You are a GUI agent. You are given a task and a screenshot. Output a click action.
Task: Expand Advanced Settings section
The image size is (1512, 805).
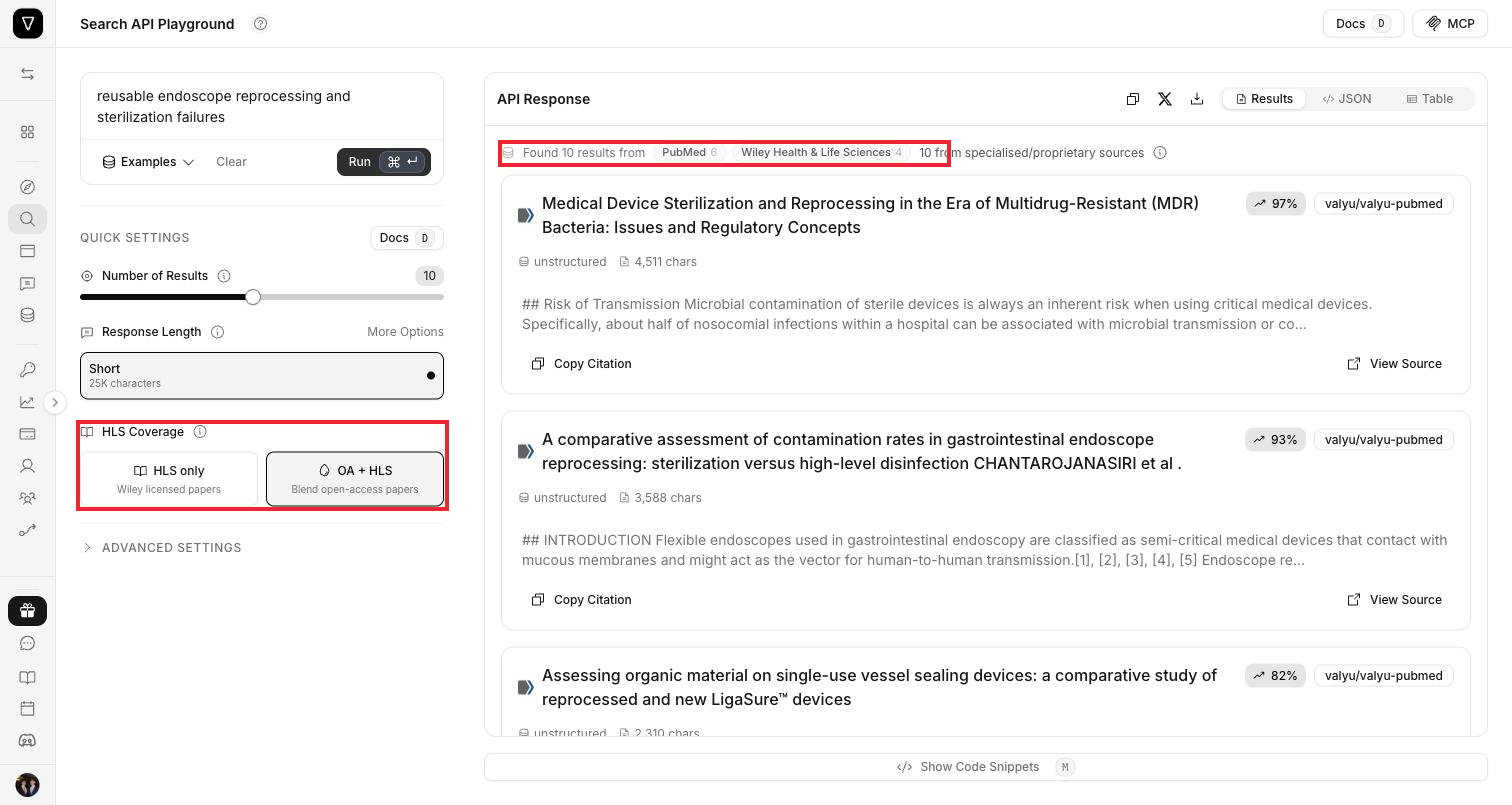point(162,548)
